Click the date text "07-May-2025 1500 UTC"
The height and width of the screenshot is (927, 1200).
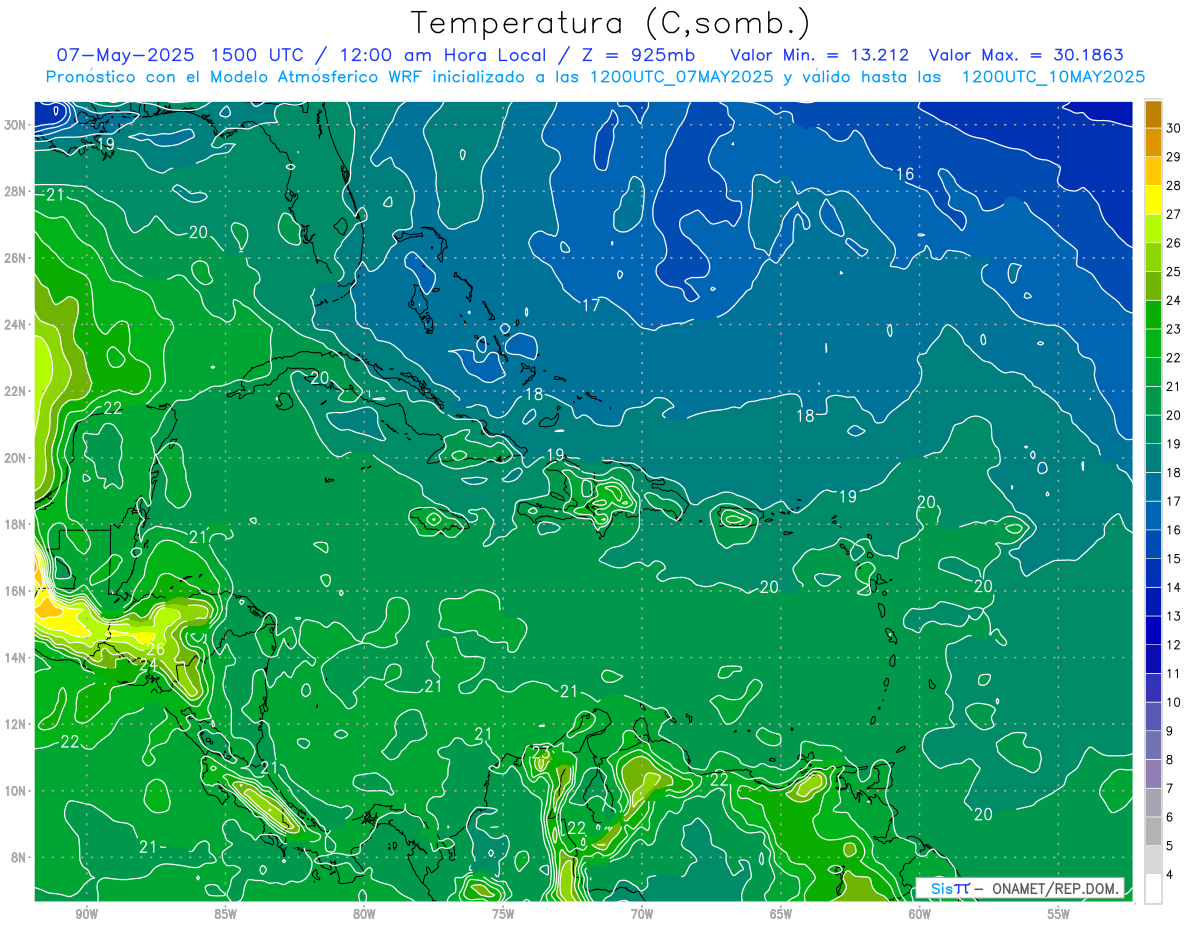click(179, 55)
